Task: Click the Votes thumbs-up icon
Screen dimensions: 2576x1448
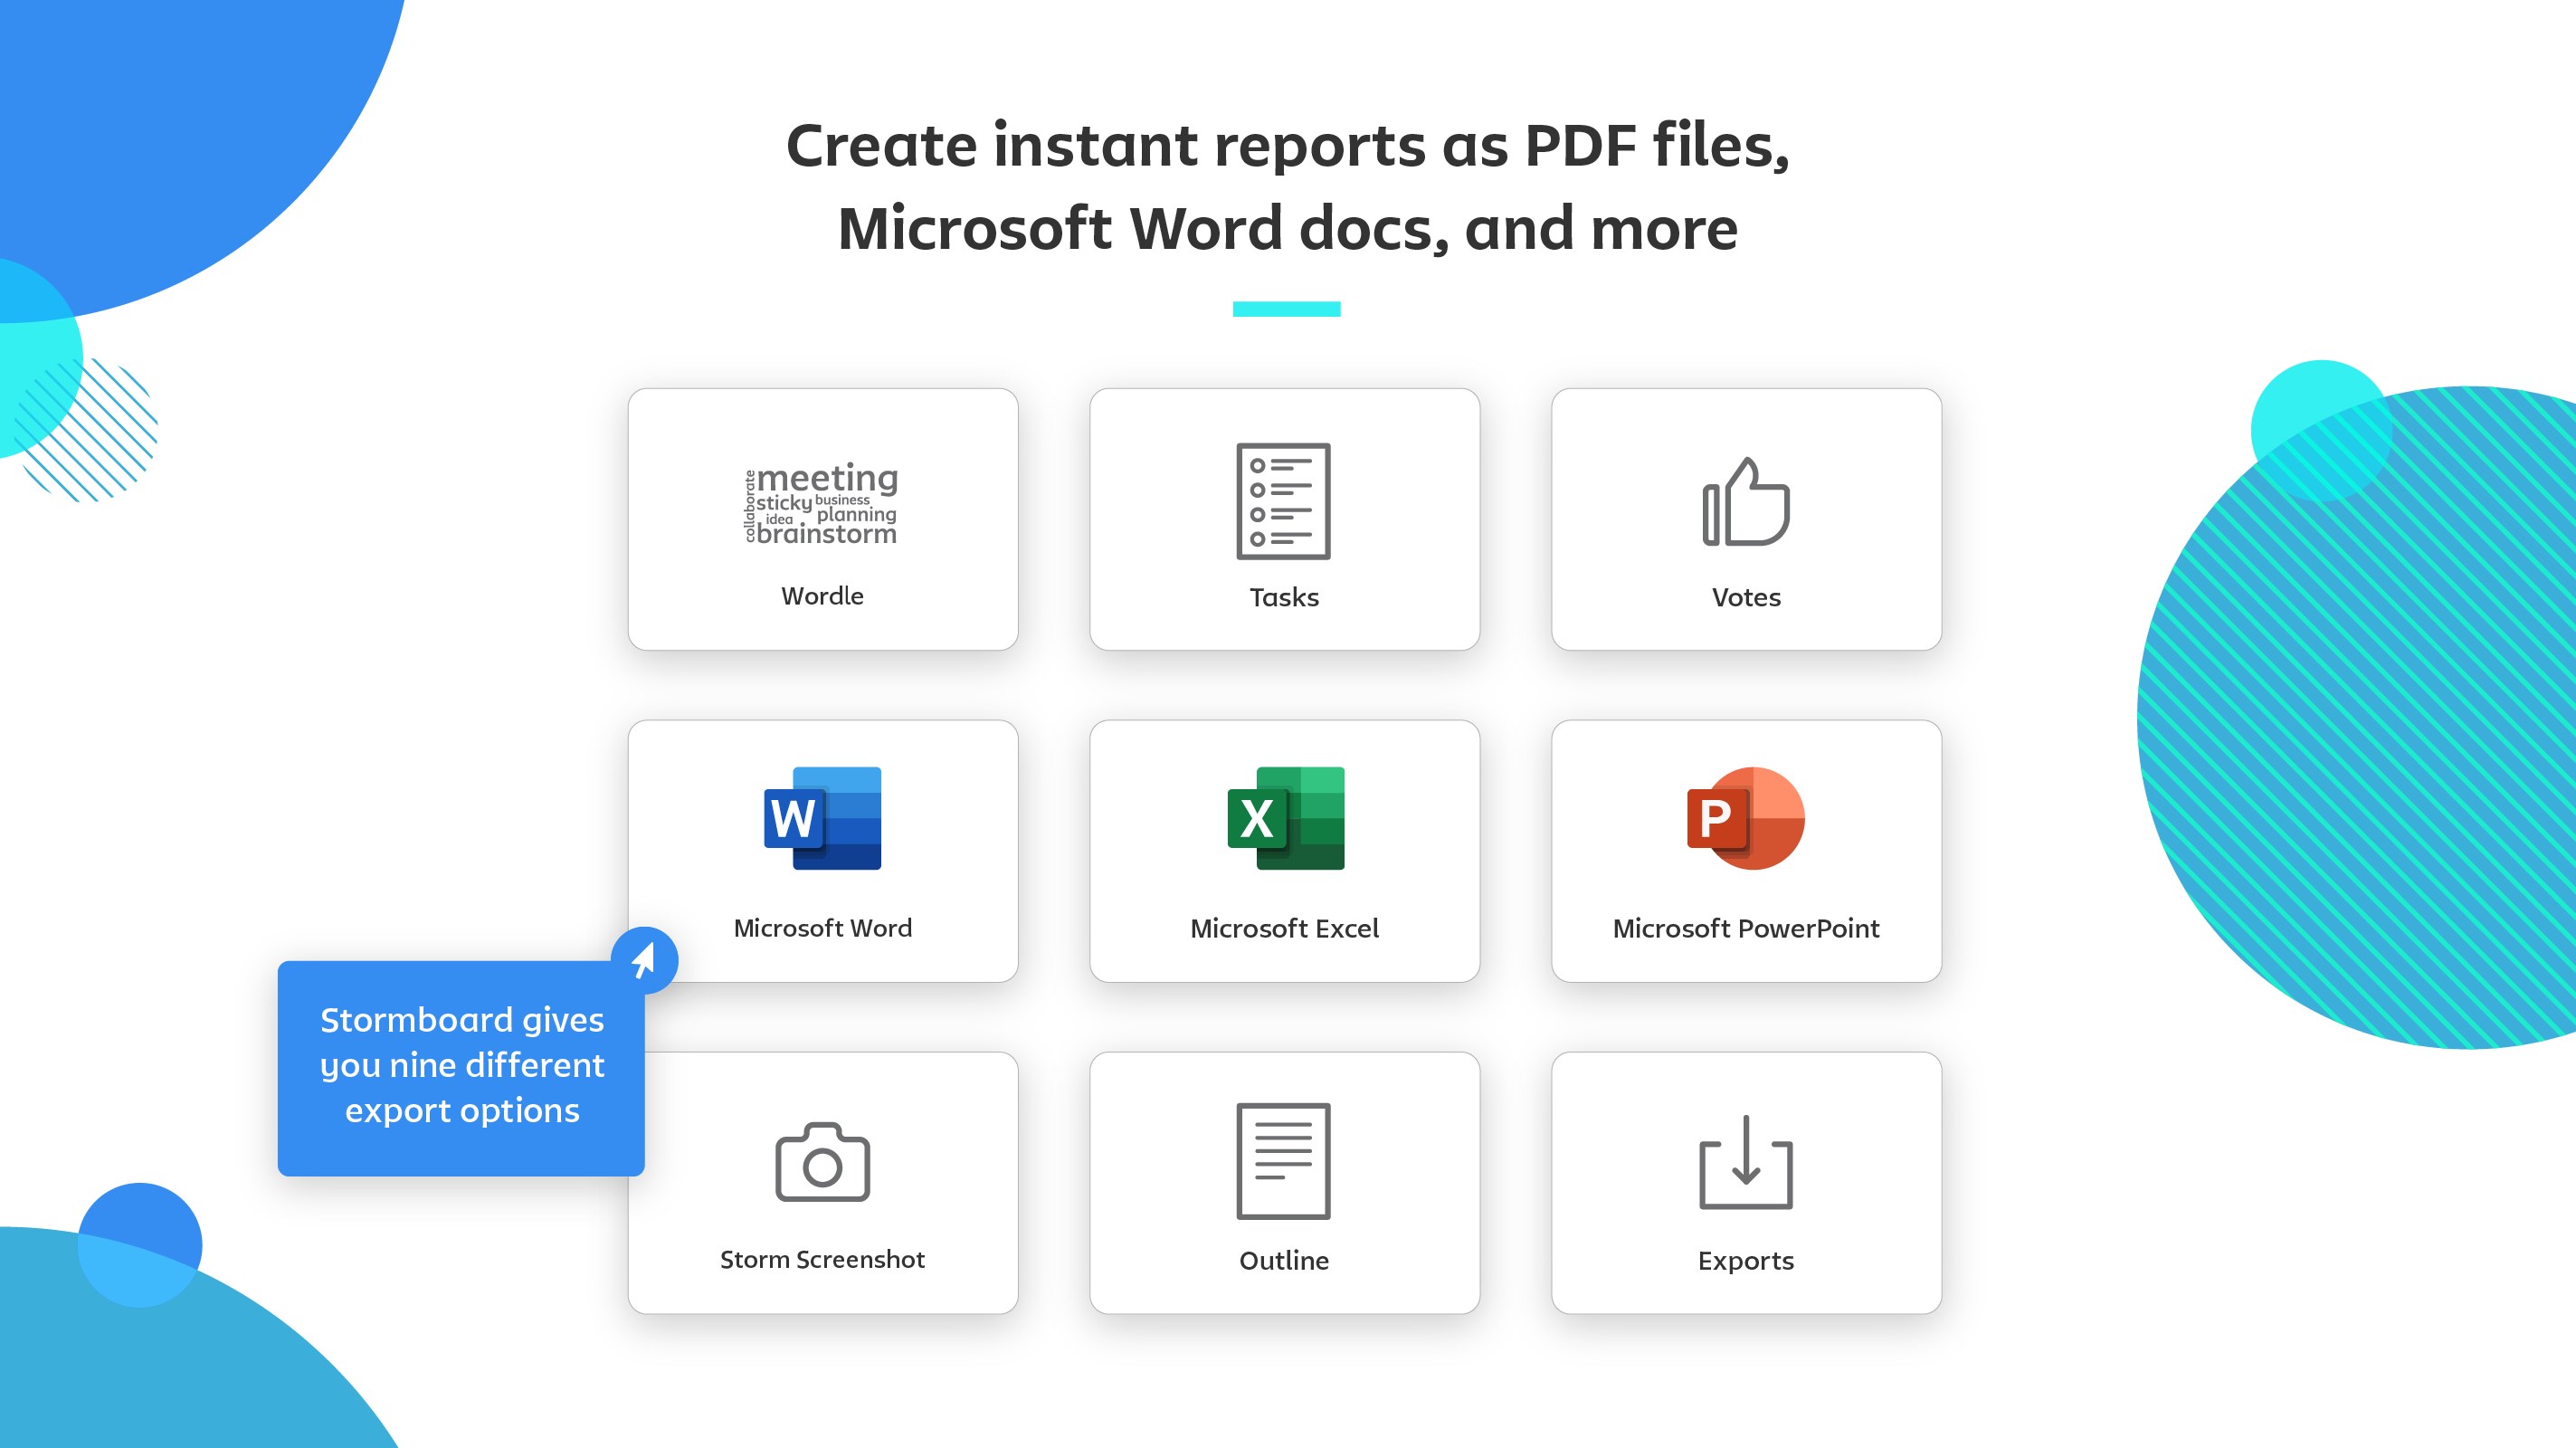Action: click(1746, 502)
